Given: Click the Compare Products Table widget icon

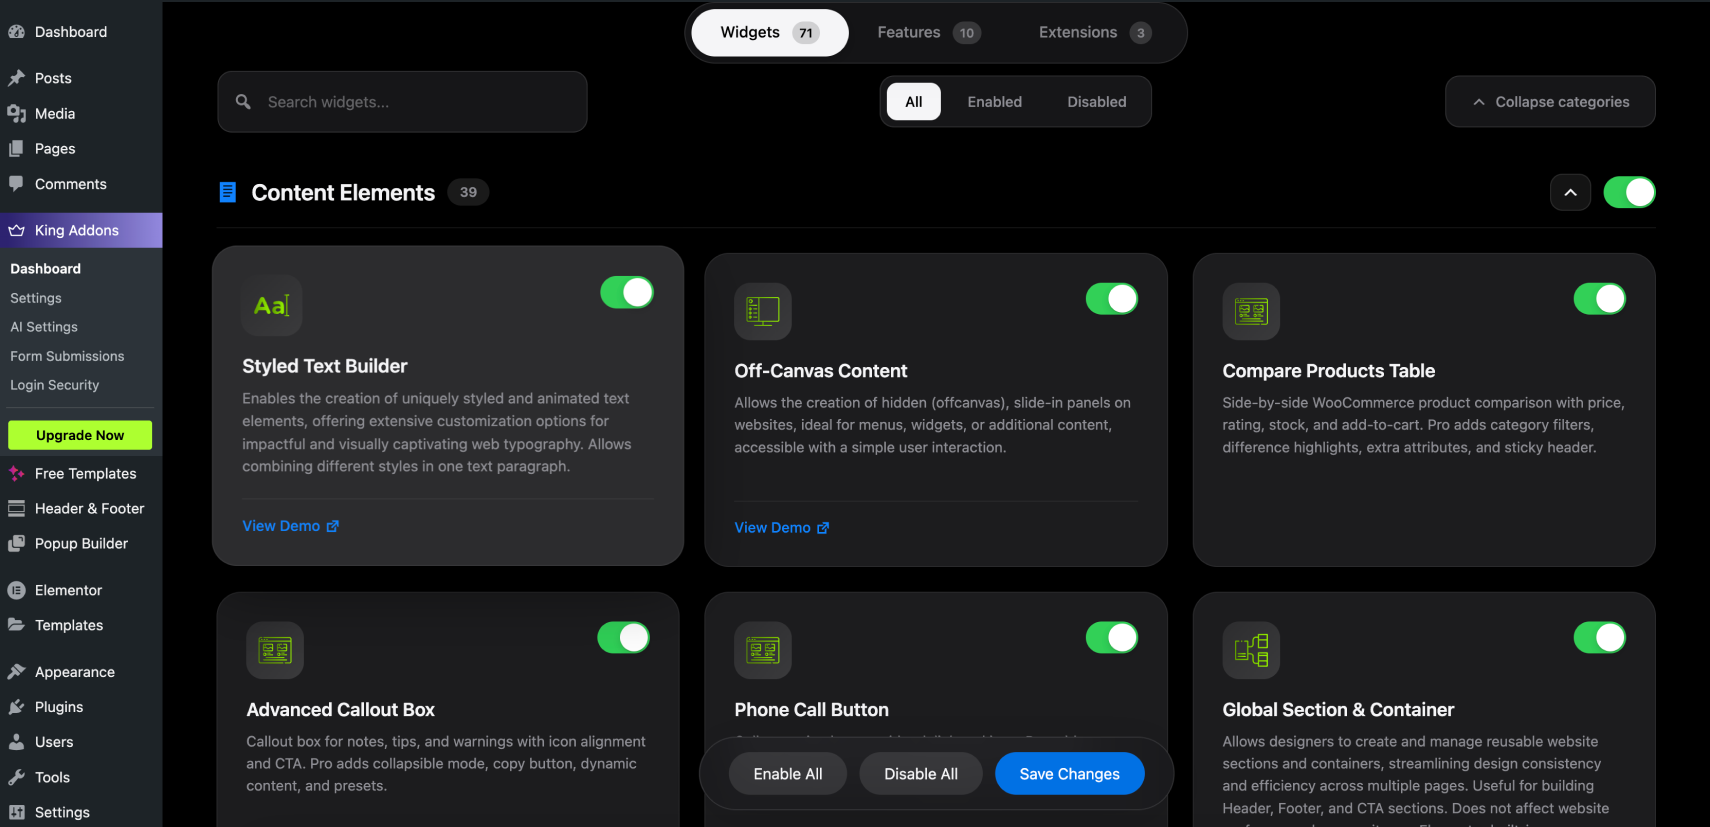Looking at the screenshot, I should click(x=1251, y=311).
